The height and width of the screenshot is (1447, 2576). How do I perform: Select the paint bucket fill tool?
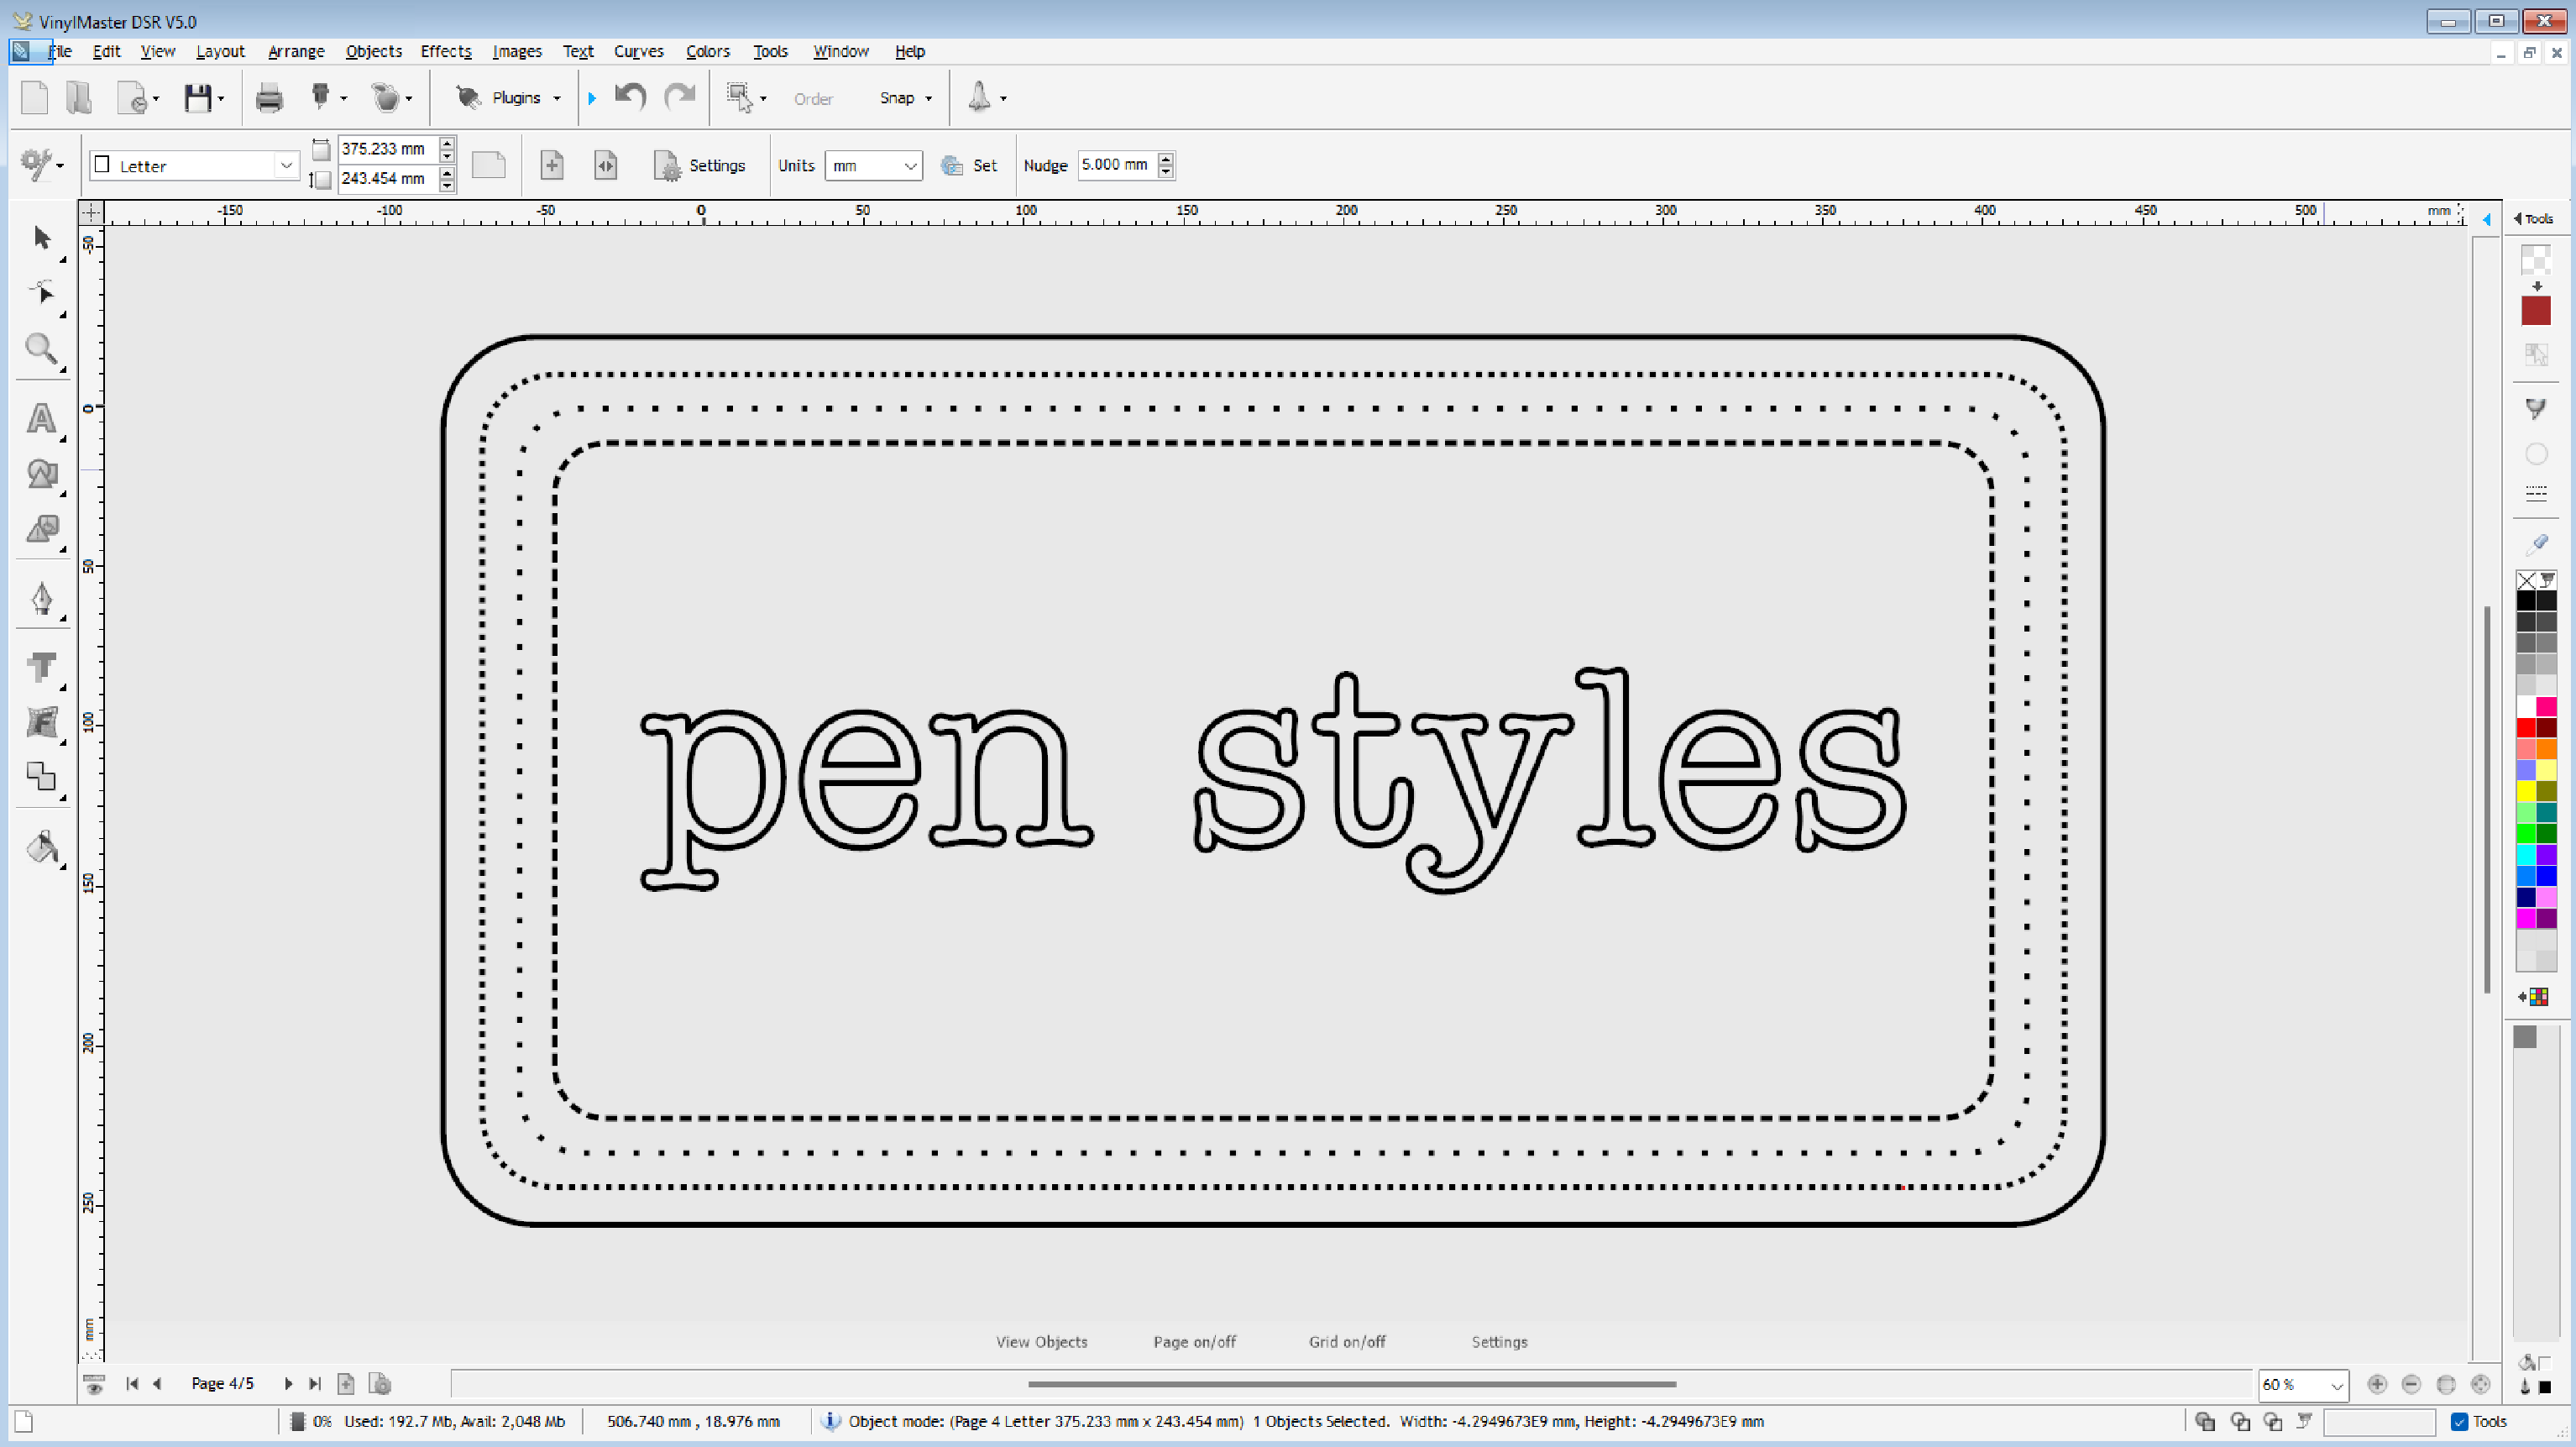coord(41,846)
